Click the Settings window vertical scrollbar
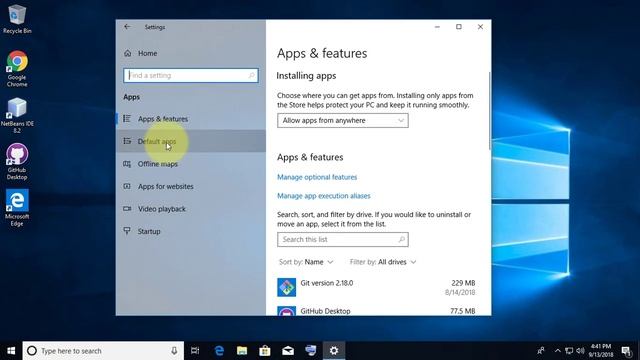This screenshot has height=360, width=640. point(489,111)
